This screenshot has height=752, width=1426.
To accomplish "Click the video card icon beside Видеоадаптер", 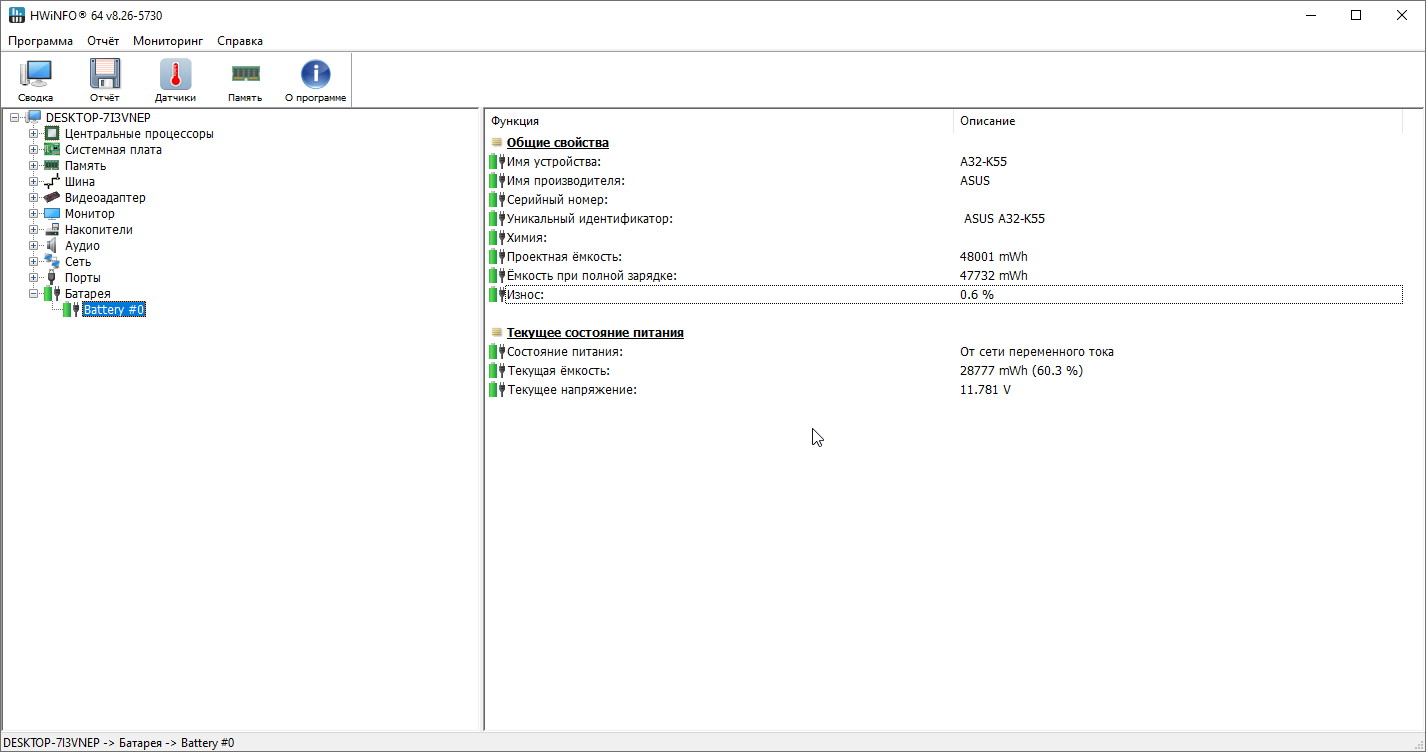I will (x=52, y=197).
